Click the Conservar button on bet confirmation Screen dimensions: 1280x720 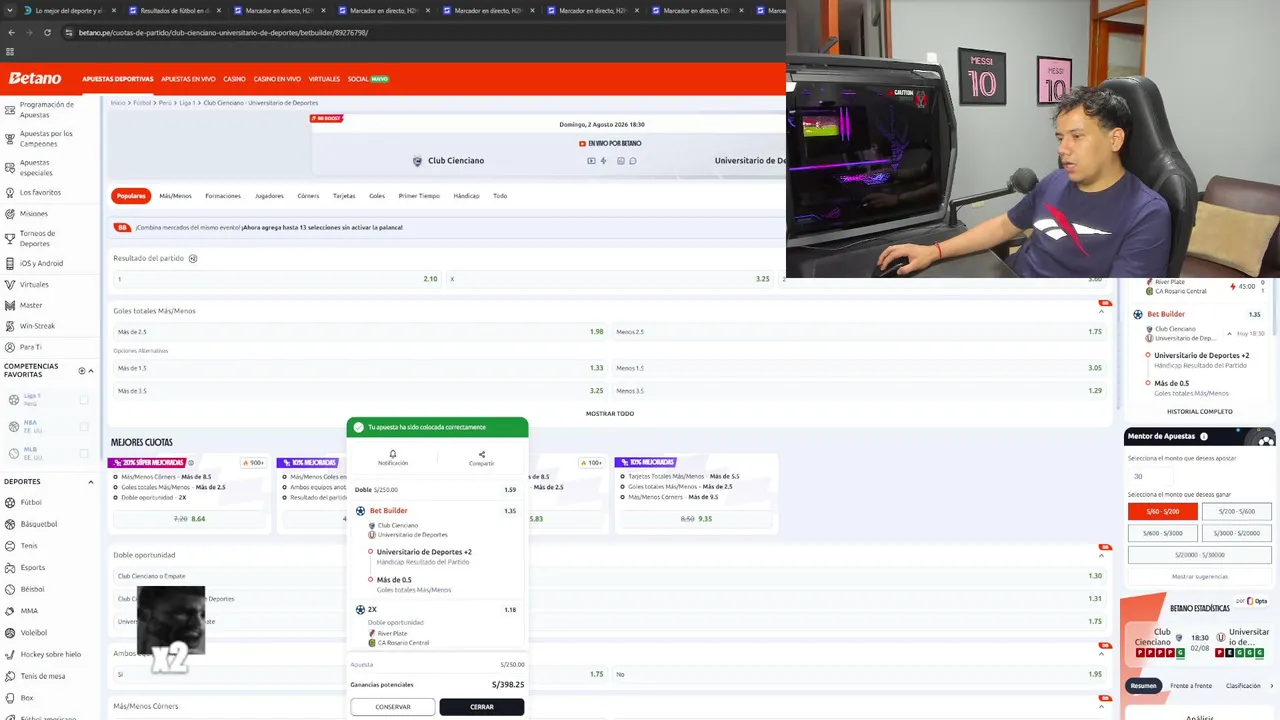click(x=393, y=707)
